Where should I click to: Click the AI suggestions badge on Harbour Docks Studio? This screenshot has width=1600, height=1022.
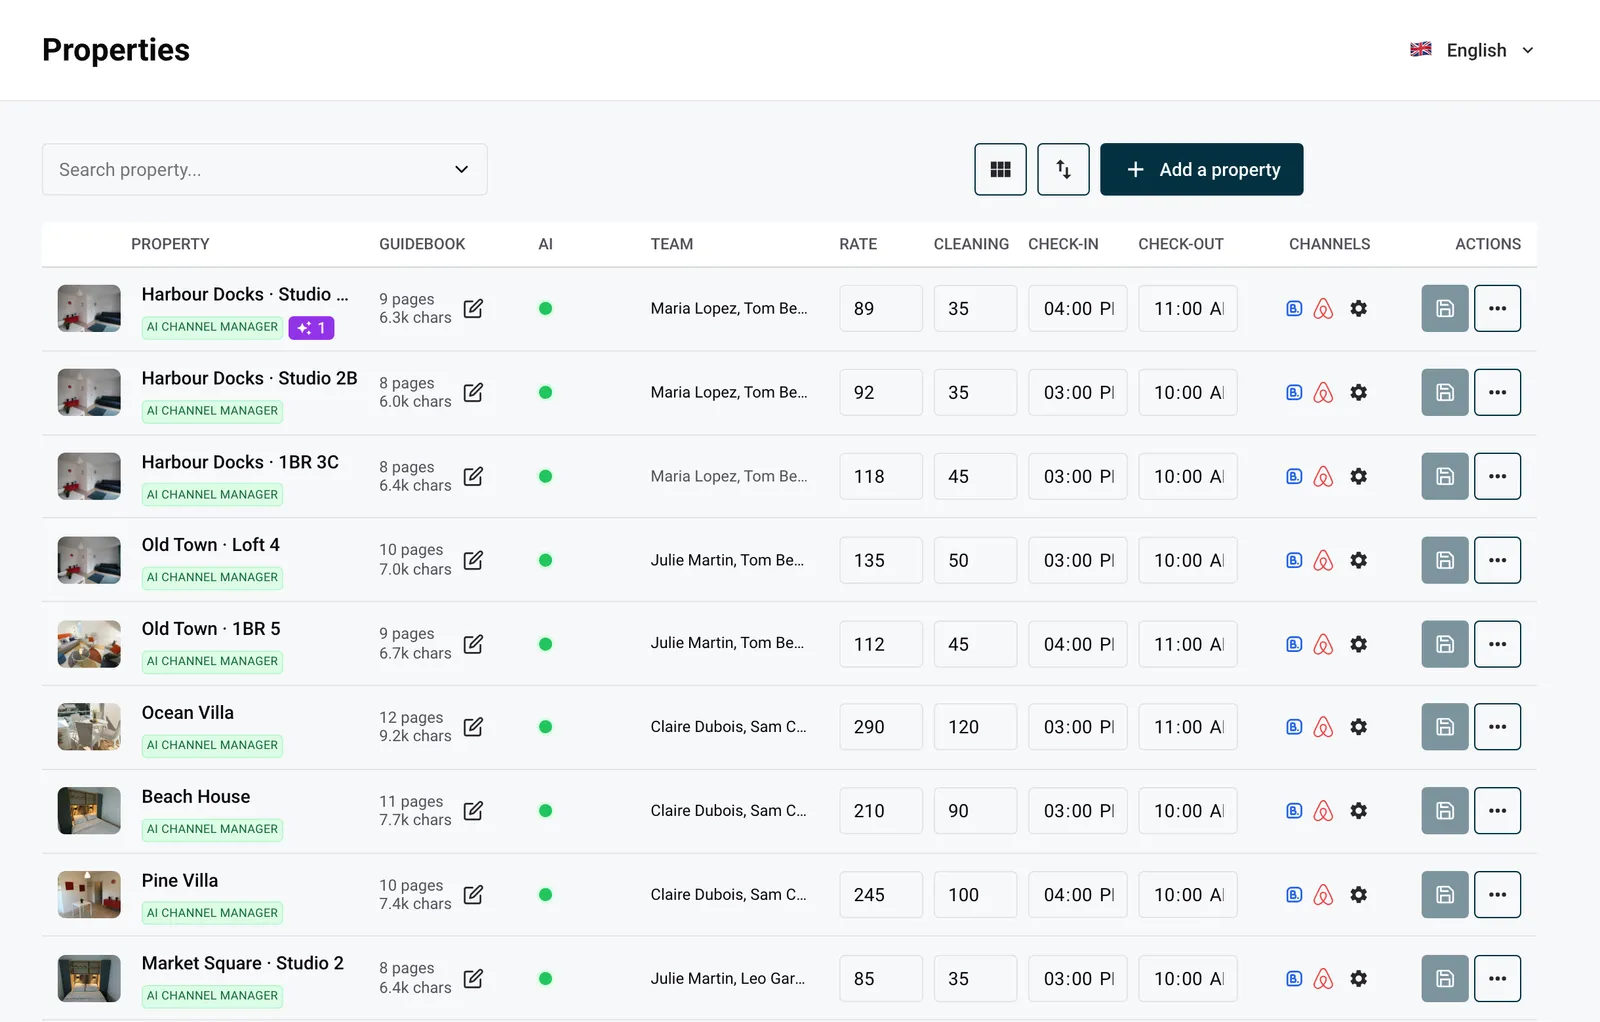(311, 327)
